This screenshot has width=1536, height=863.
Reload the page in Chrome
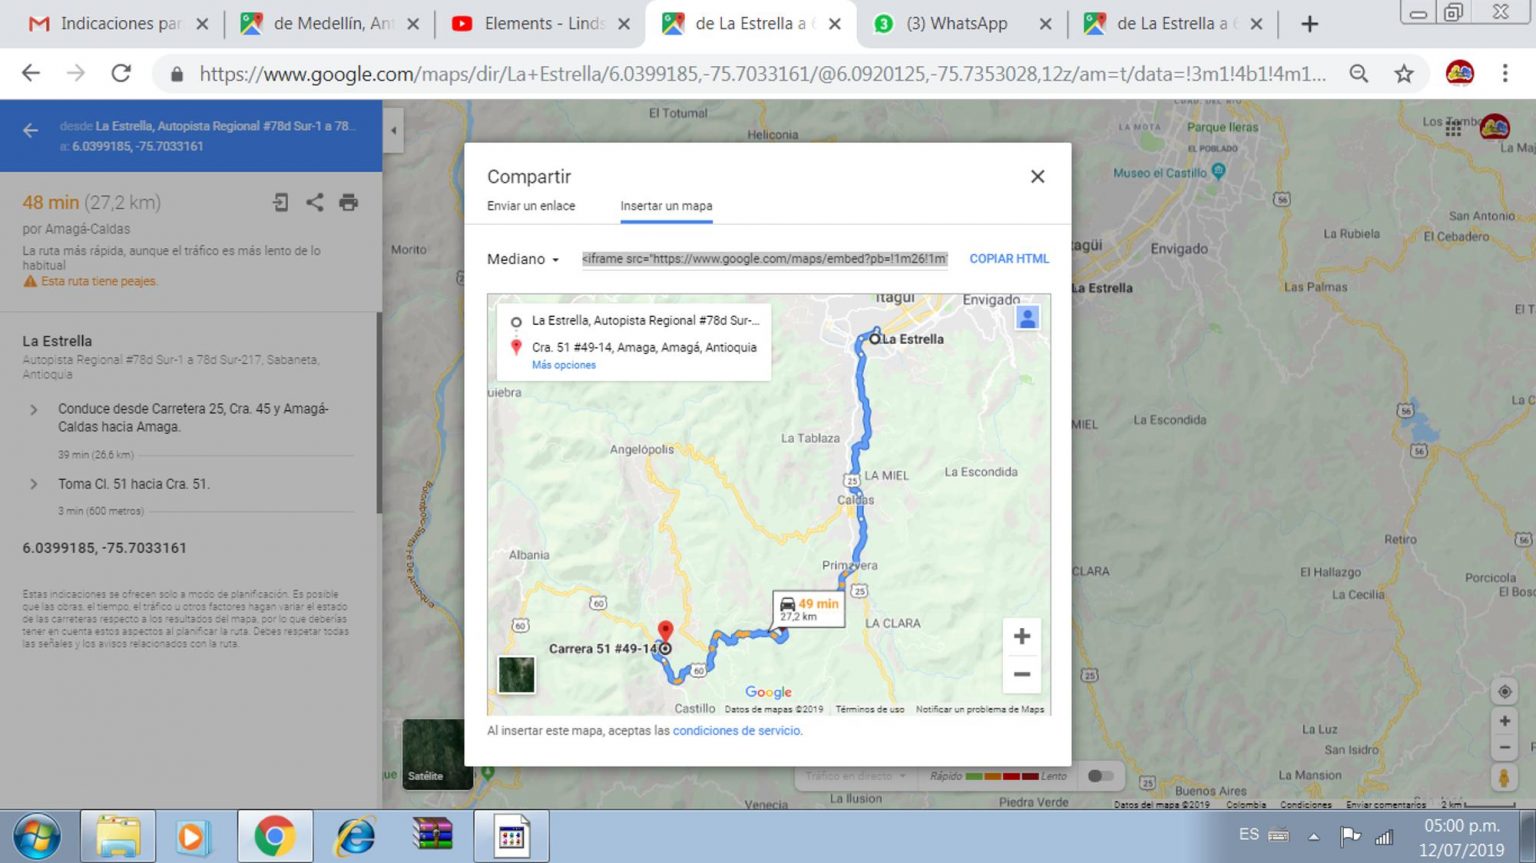(x=121, y=74)
